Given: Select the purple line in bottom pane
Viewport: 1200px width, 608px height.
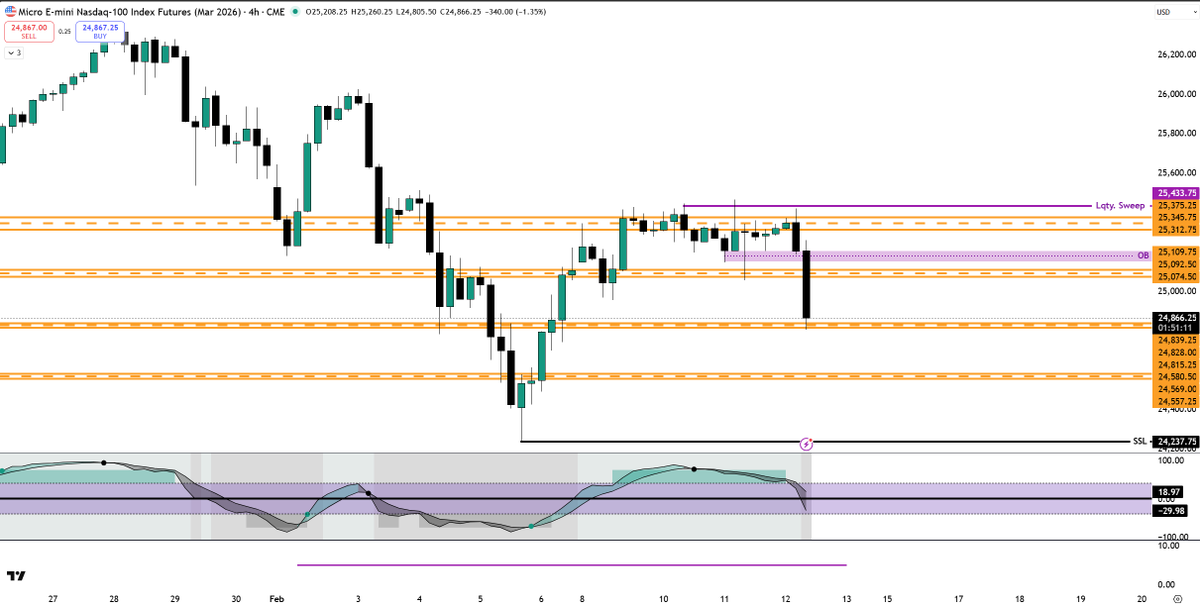Looking at the screenshot, I should point(572,565).
